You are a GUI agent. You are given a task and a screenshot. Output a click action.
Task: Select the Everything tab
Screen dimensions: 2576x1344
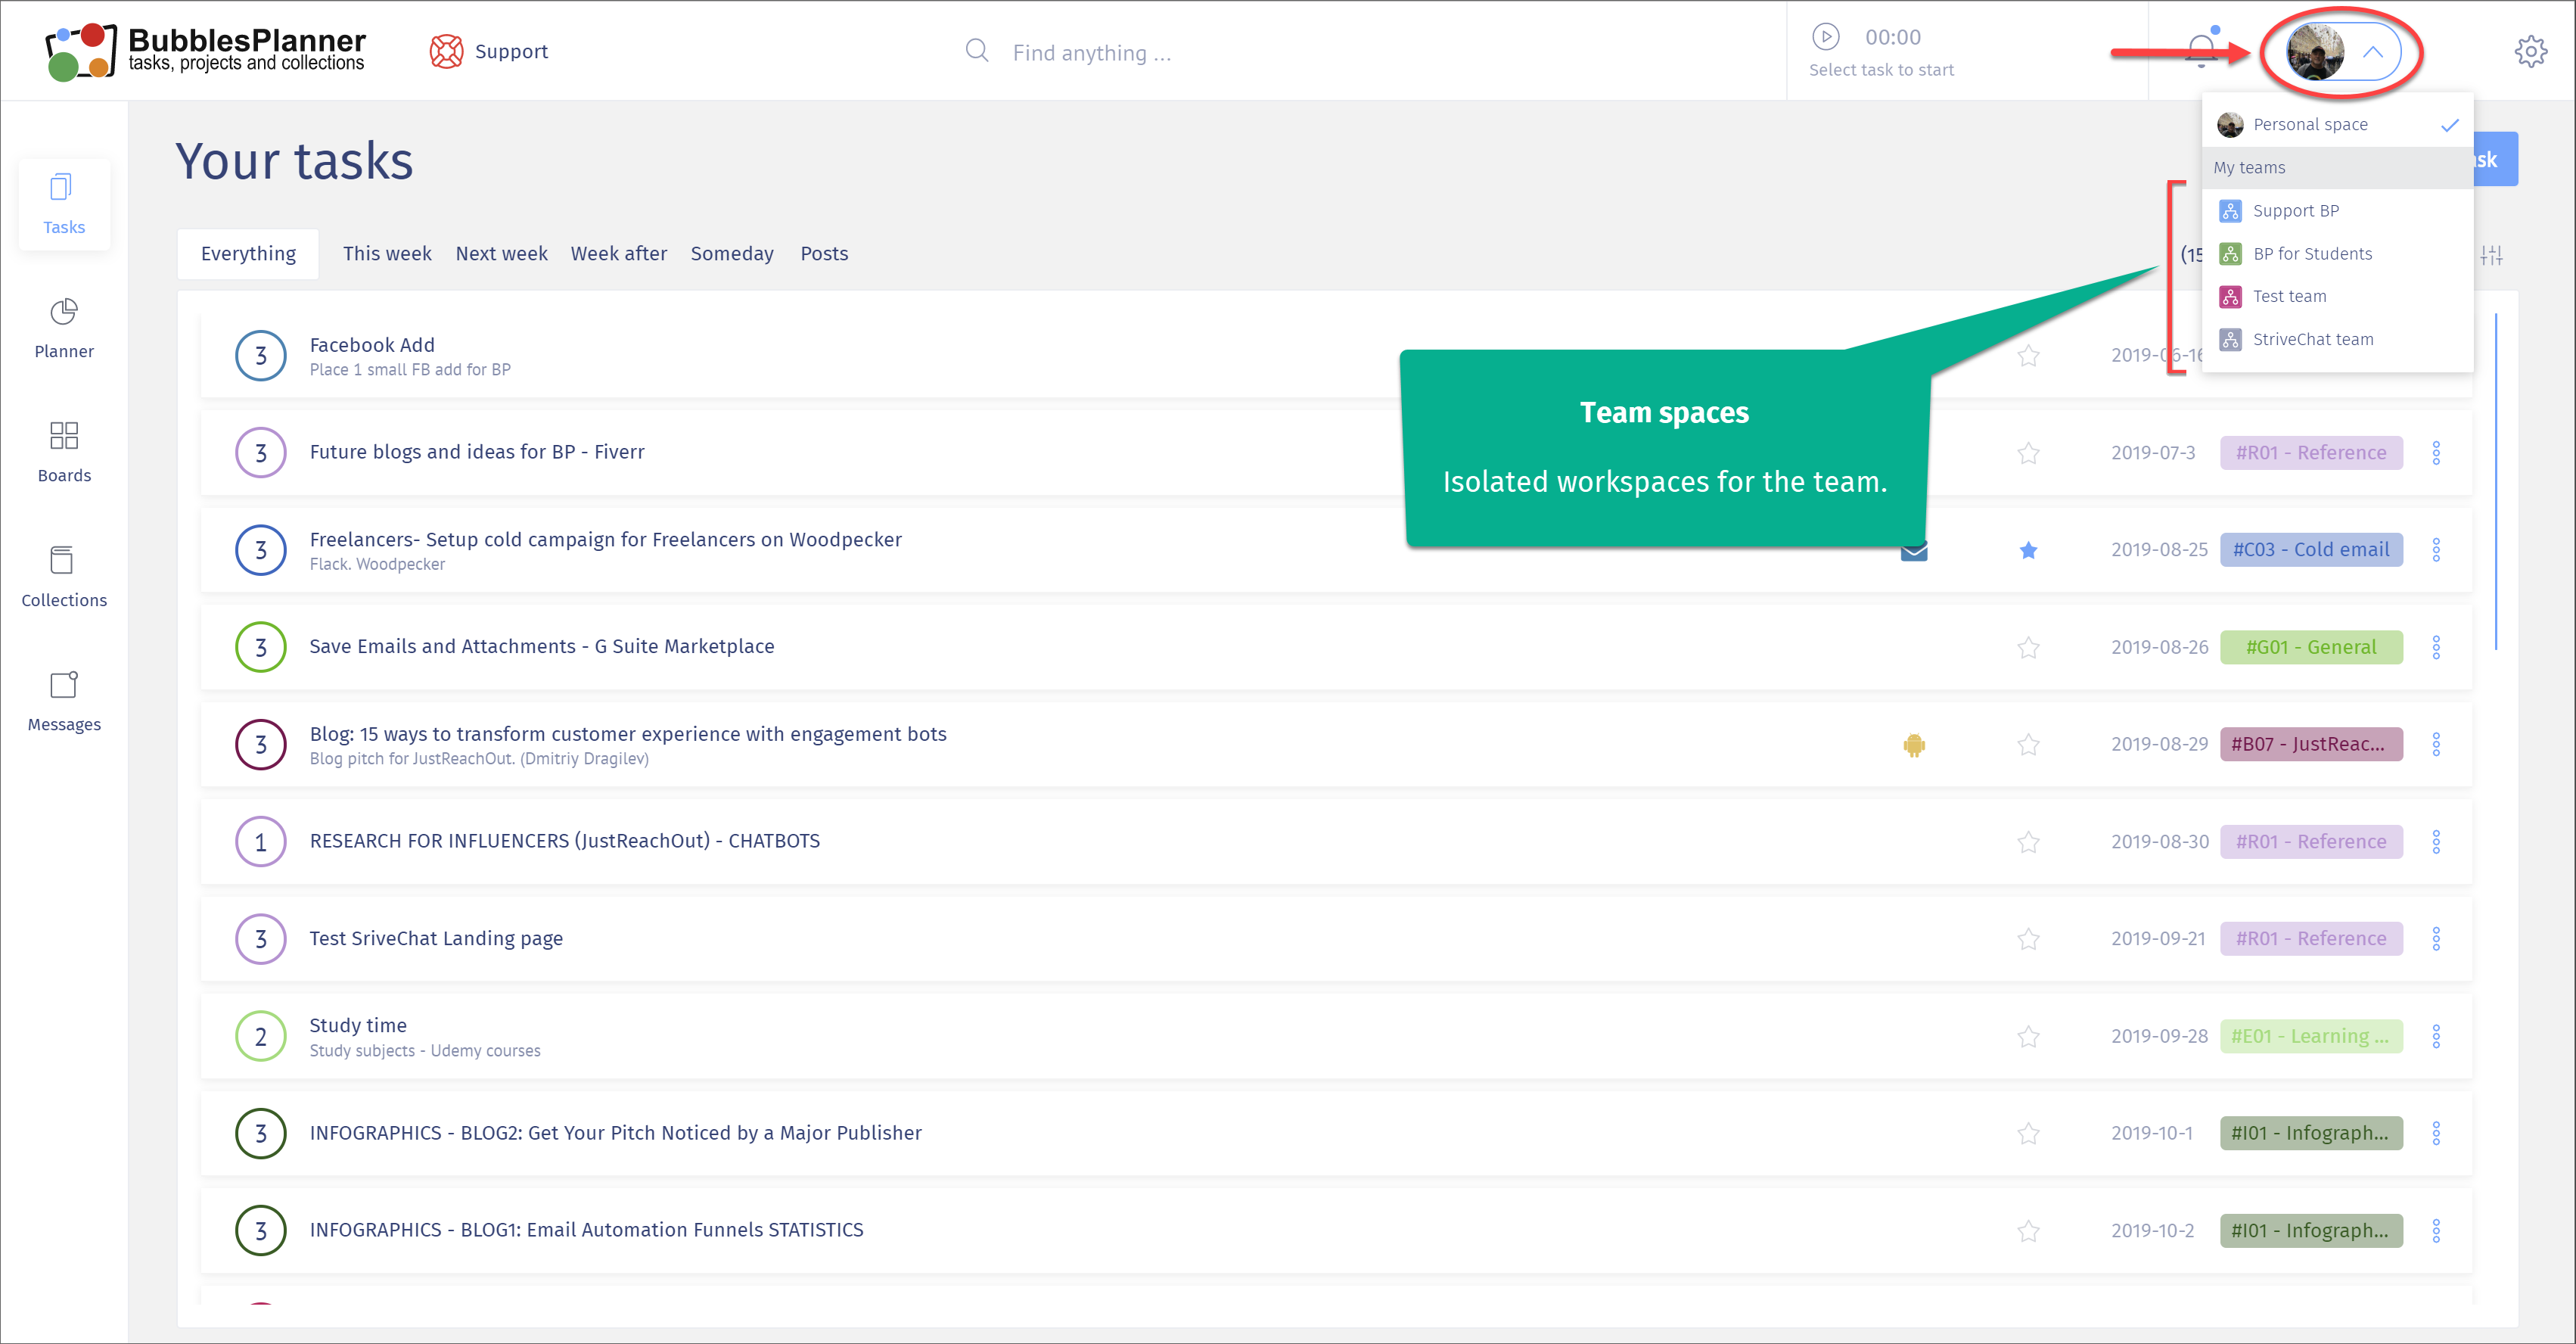(248, 254)
